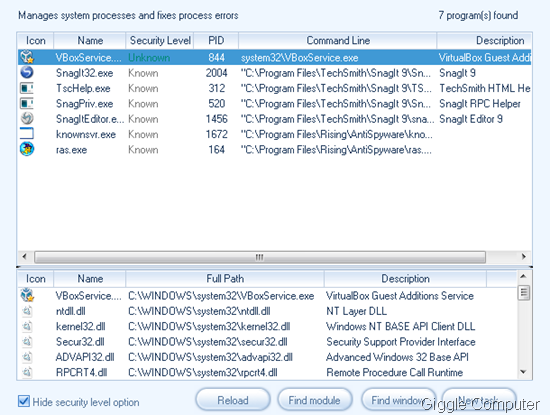Click Remote Procedure Call Runtime description
The image size is (550, 415).
(x=395, y=373)
